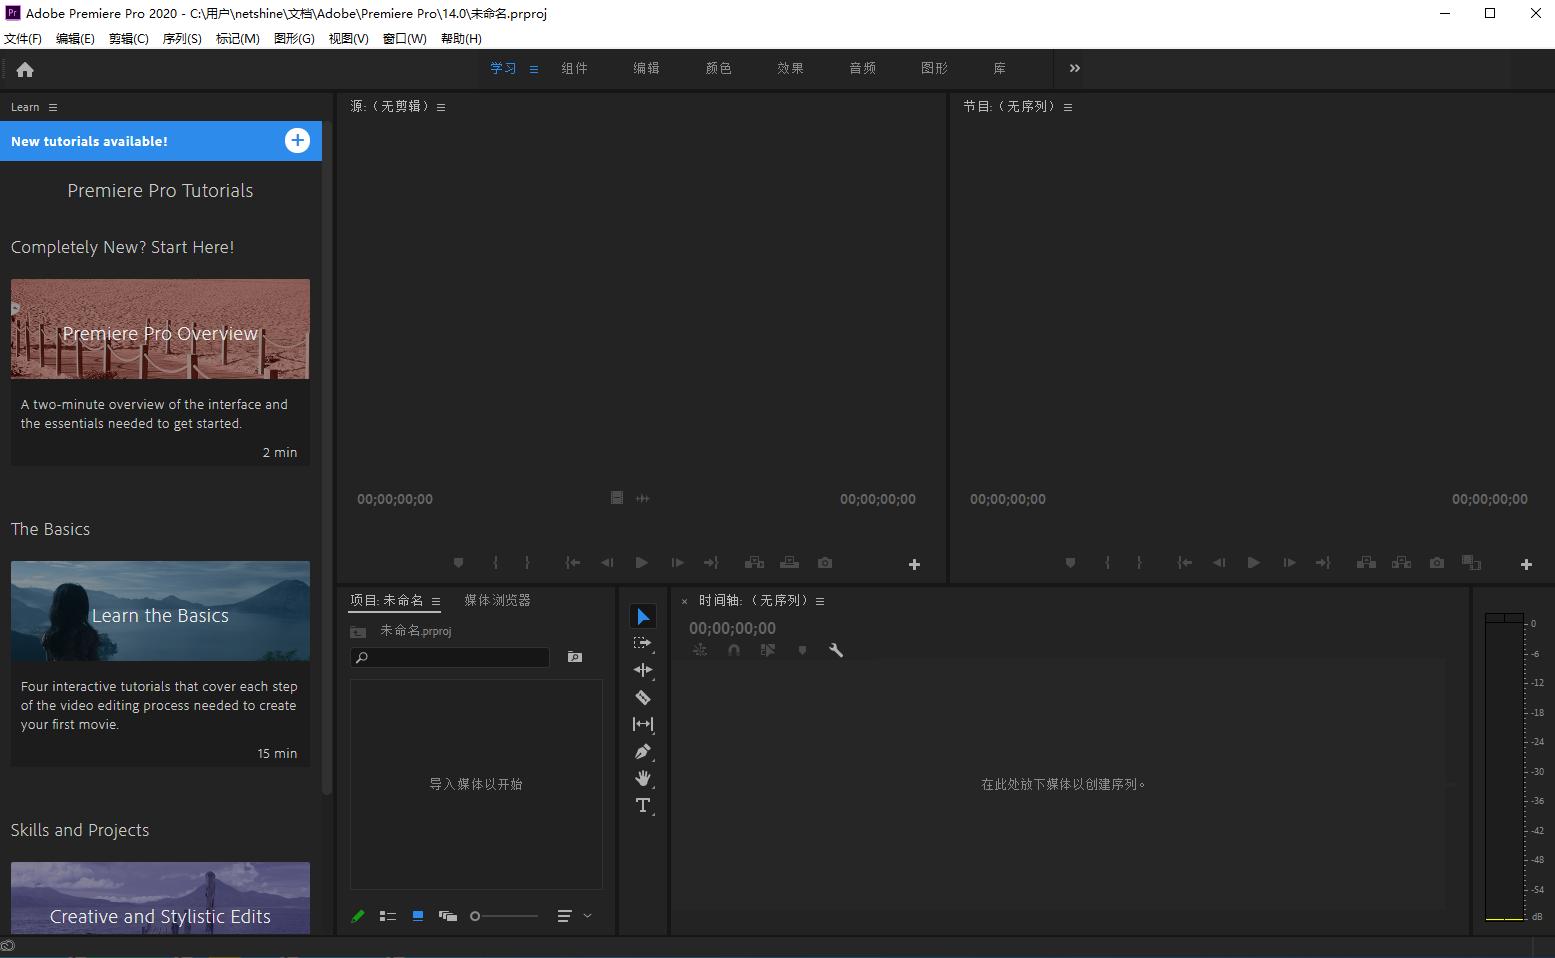The height and width of the screenshot is (958, 1555).
Task: Toggle project writable green pencil icon
Action: (x=357, y=916)
